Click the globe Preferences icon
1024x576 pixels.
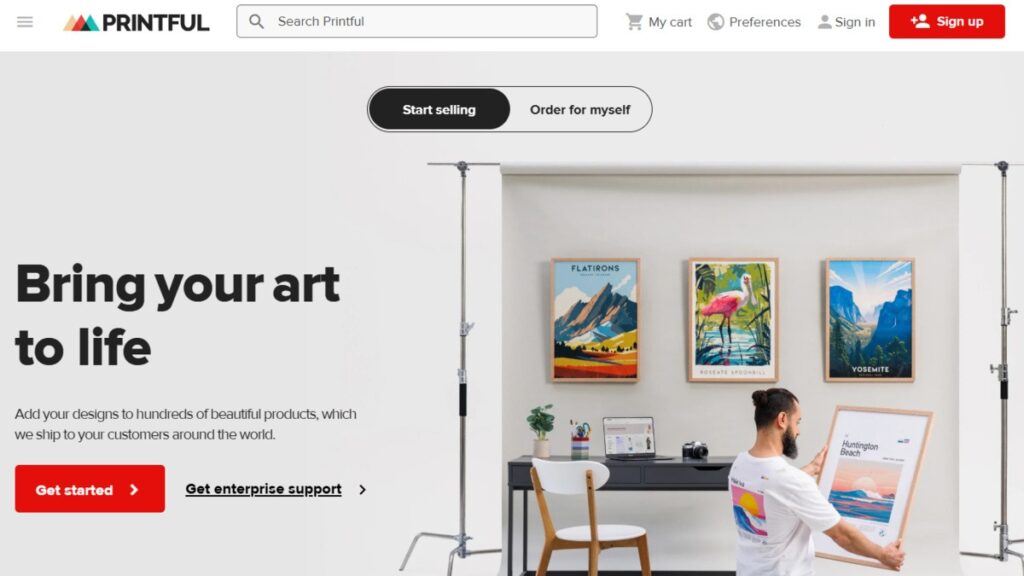point(716,22)
